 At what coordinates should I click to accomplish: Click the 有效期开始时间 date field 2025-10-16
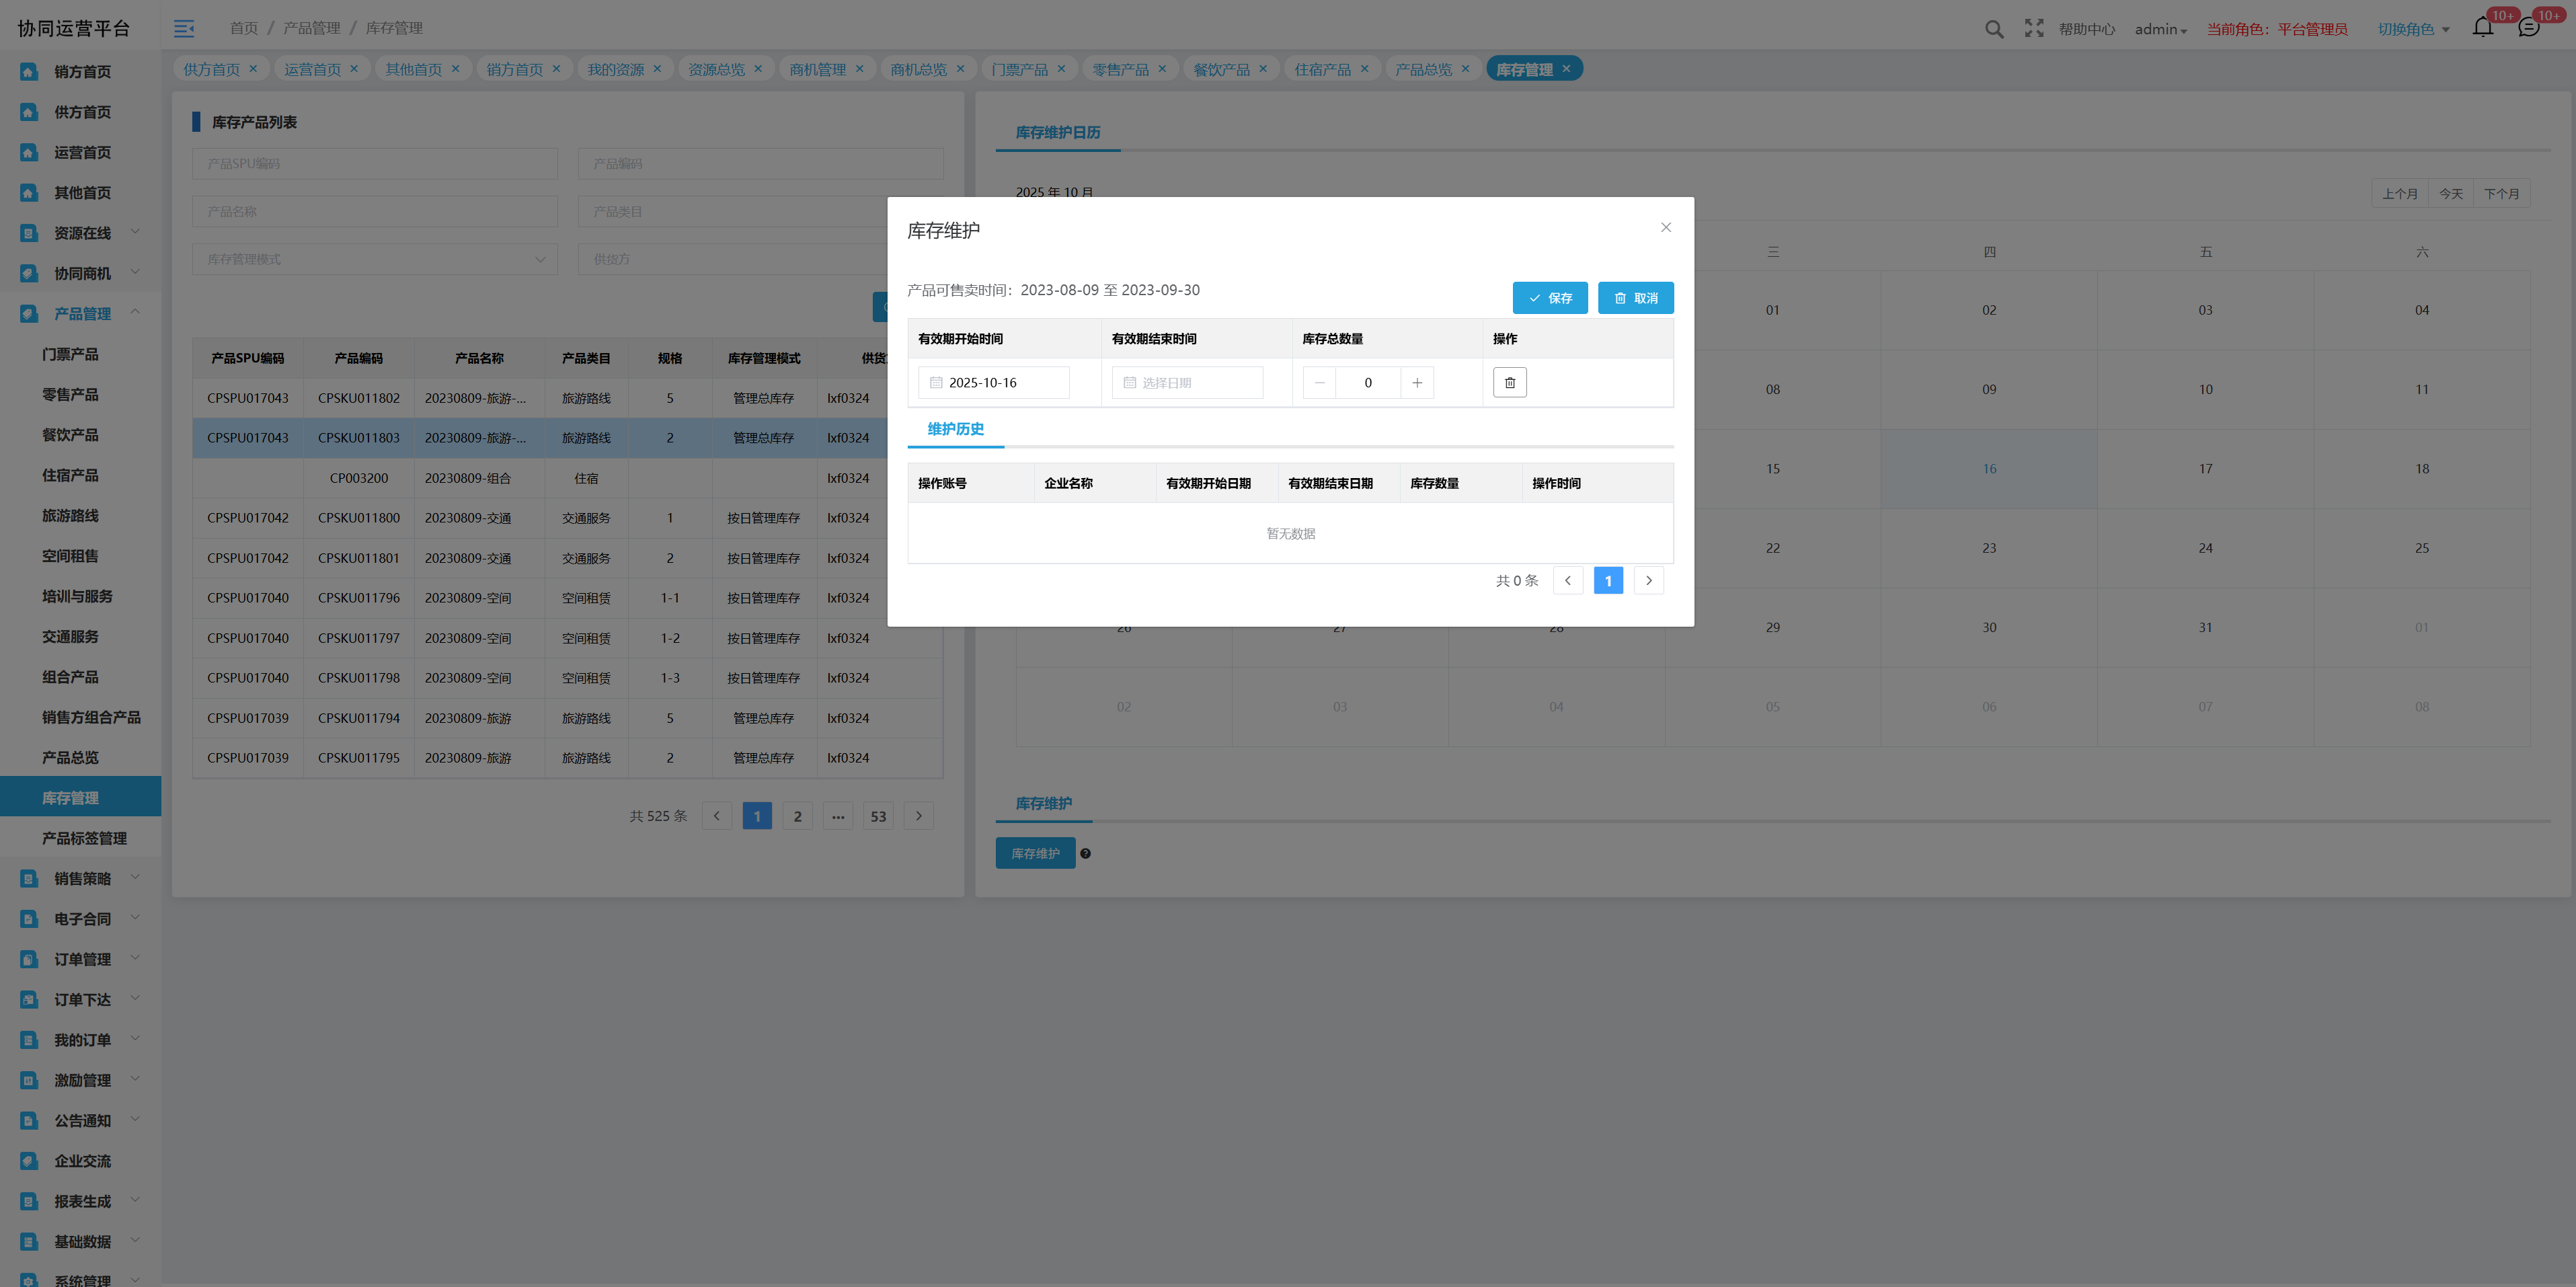[993, 383]
